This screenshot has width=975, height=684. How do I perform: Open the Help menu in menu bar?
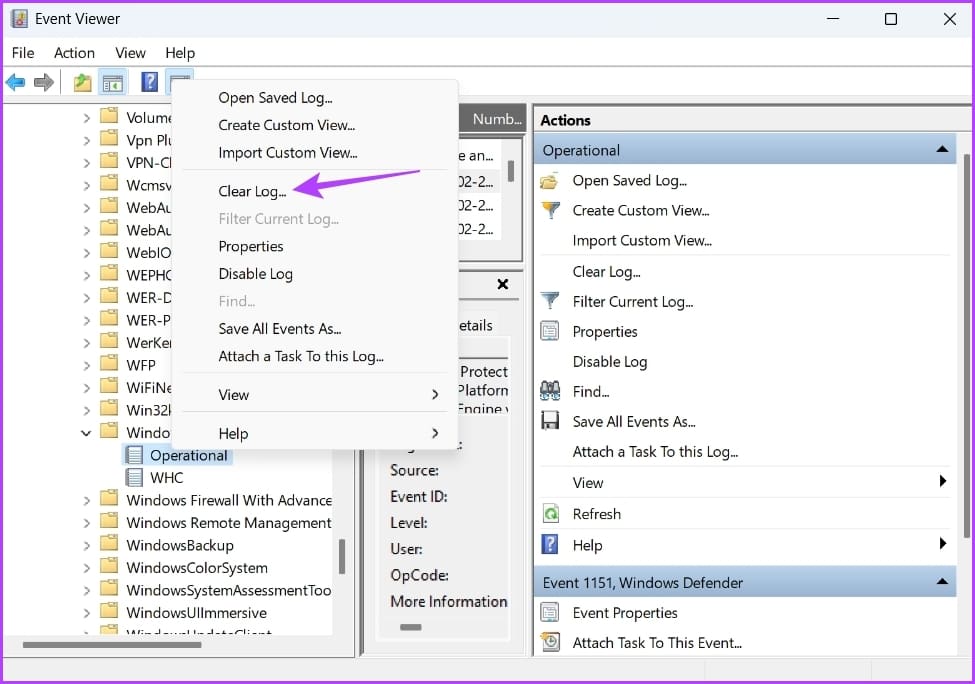pos(180,53)
